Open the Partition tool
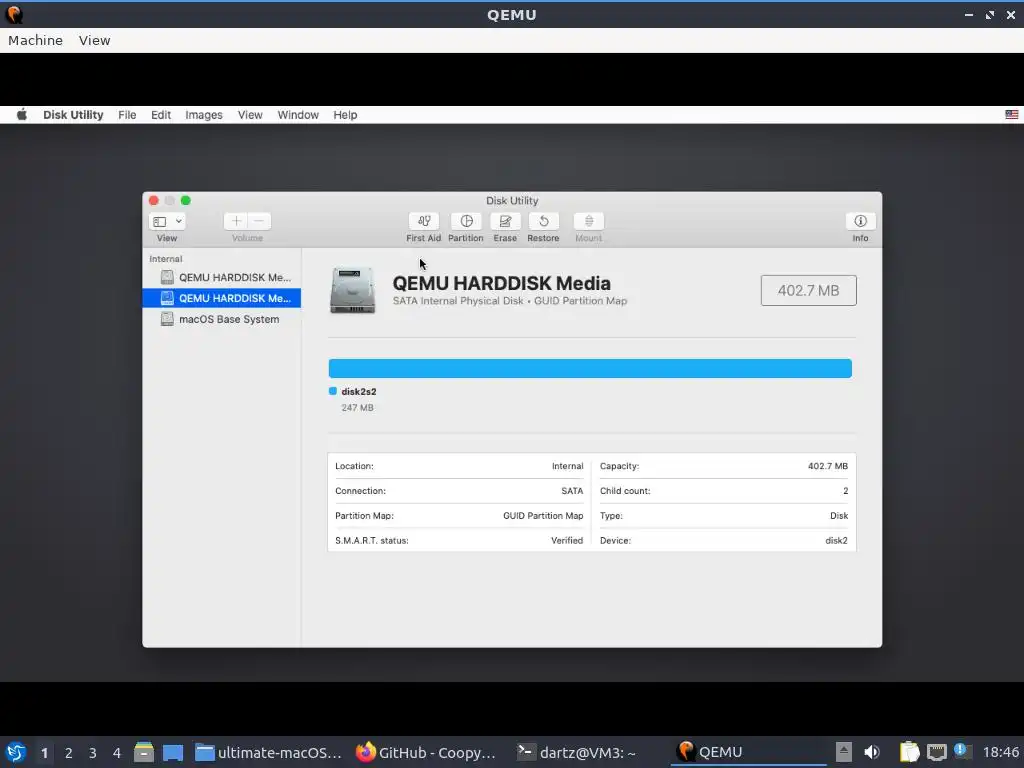 tap(466, 221)
